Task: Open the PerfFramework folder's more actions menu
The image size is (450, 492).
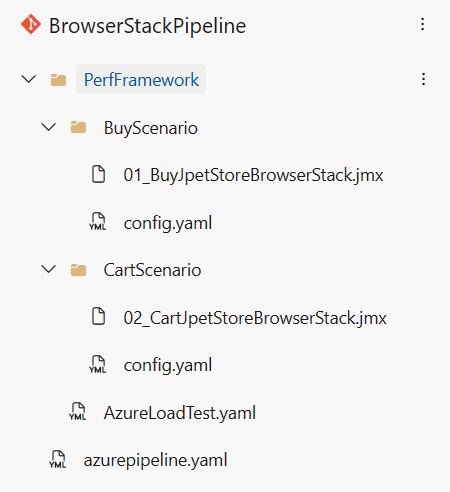Action: point(423,79)
